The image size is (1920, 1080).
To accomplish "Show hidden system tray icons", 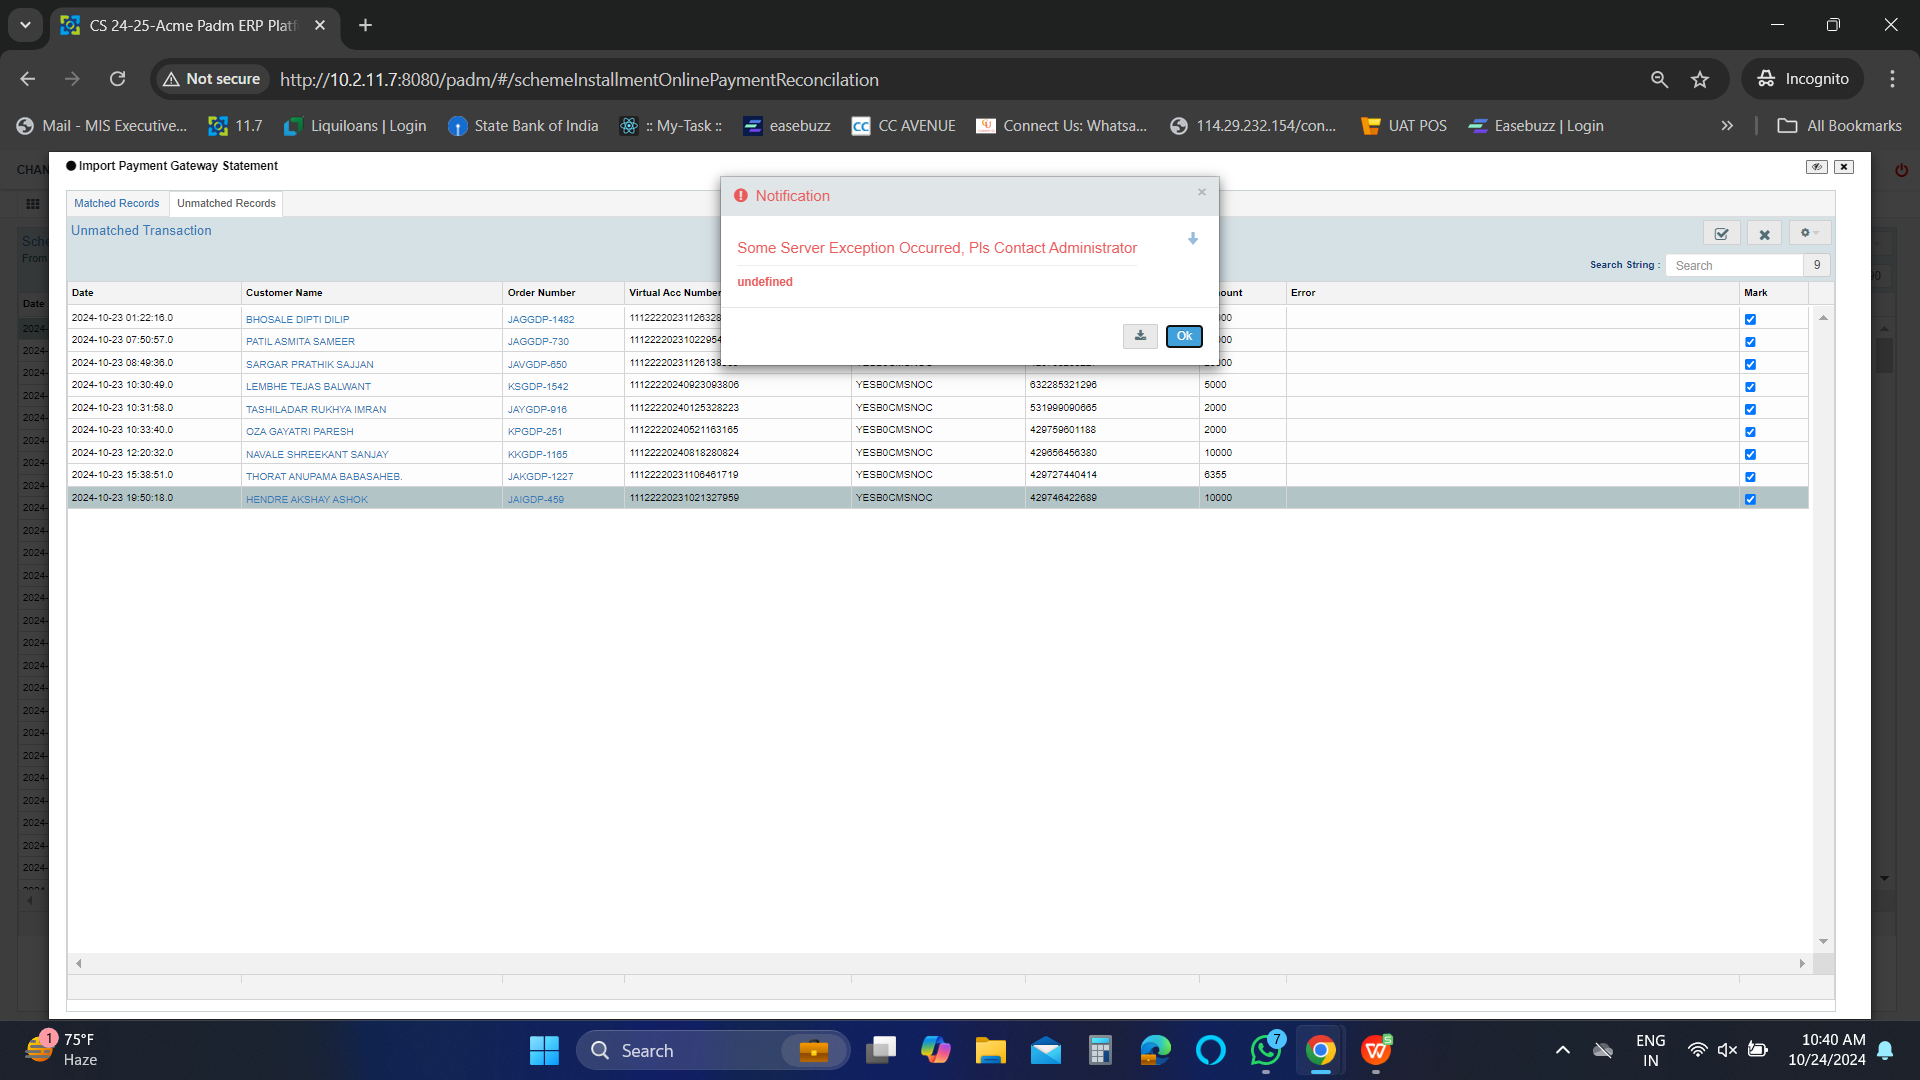I will [1562, 1051].
